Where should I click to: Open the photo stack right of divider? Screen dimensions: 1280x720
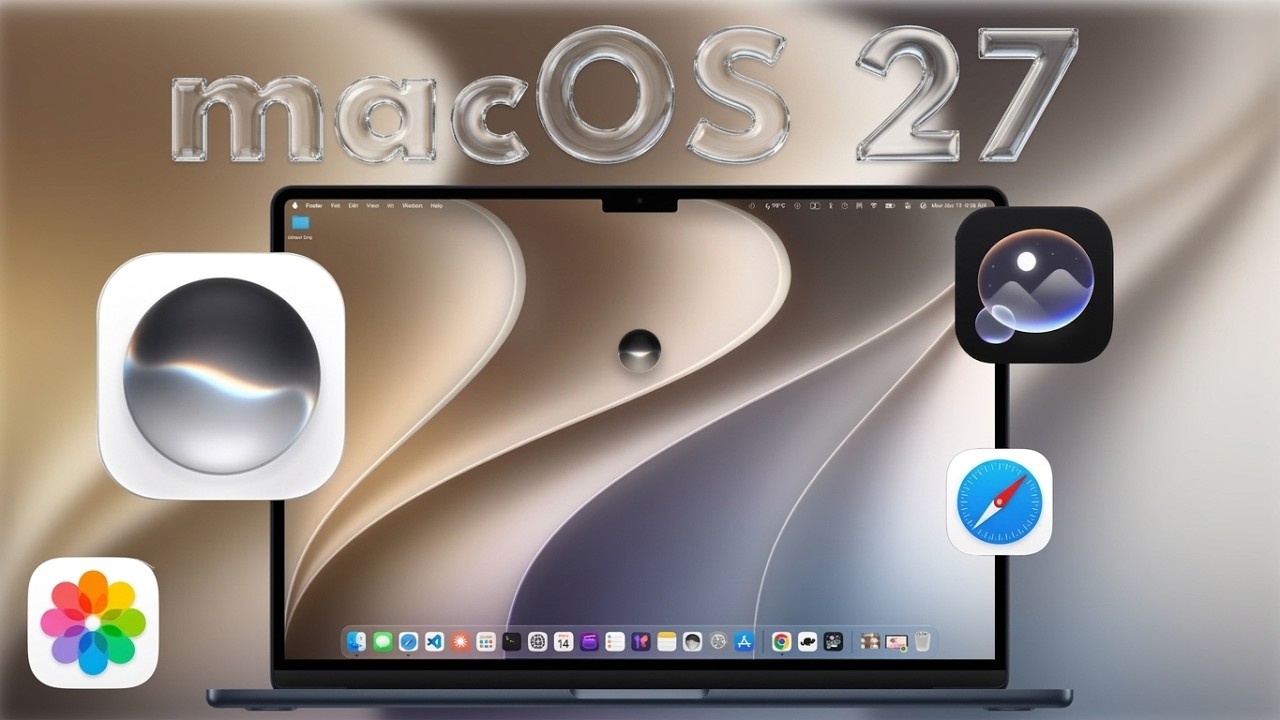pyautogui.click(x=870, y=642)
